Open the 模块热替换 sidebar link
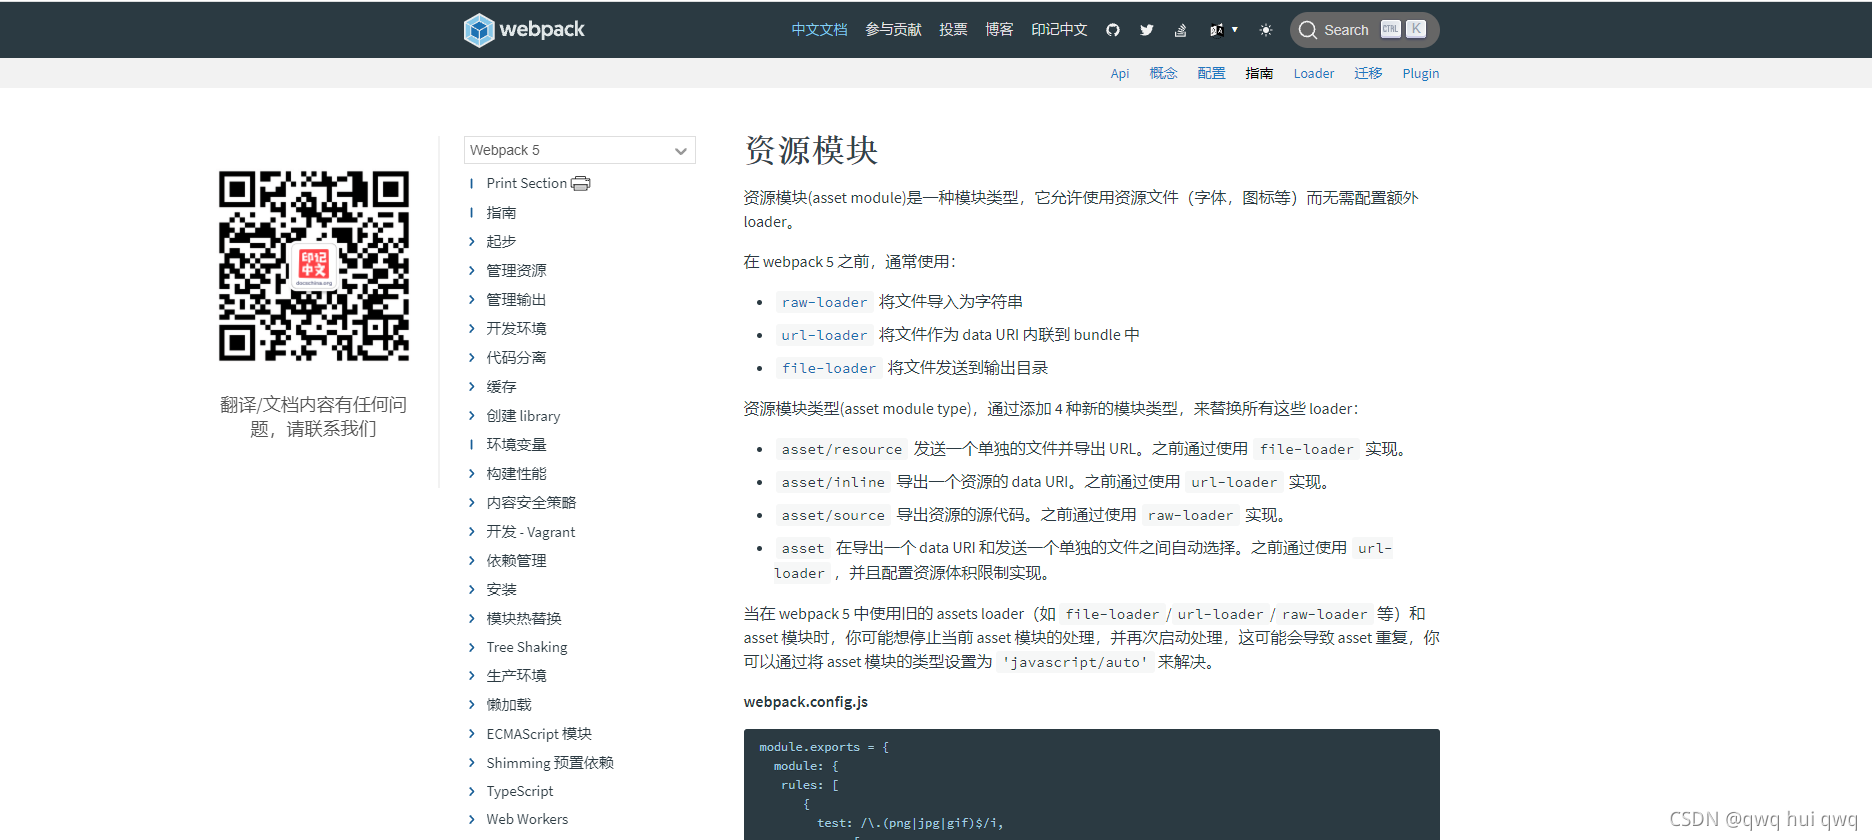 524,618
